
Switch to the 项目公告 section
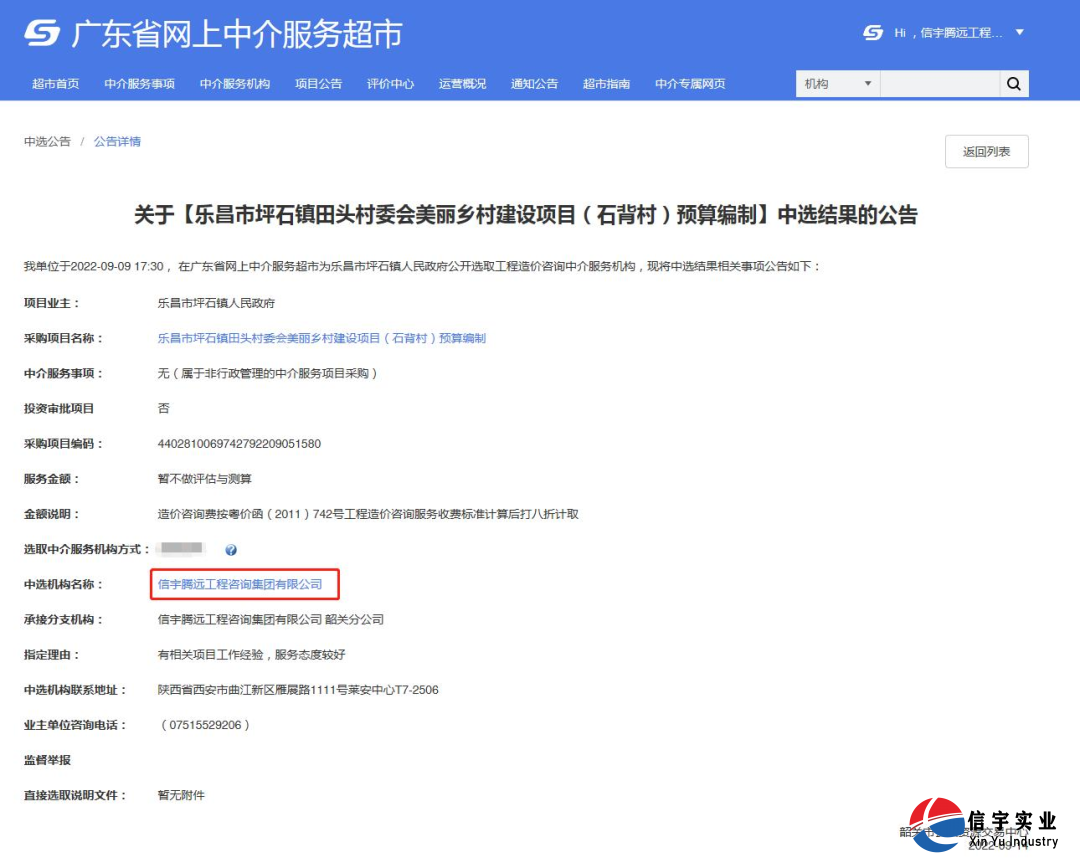point(318,84)
